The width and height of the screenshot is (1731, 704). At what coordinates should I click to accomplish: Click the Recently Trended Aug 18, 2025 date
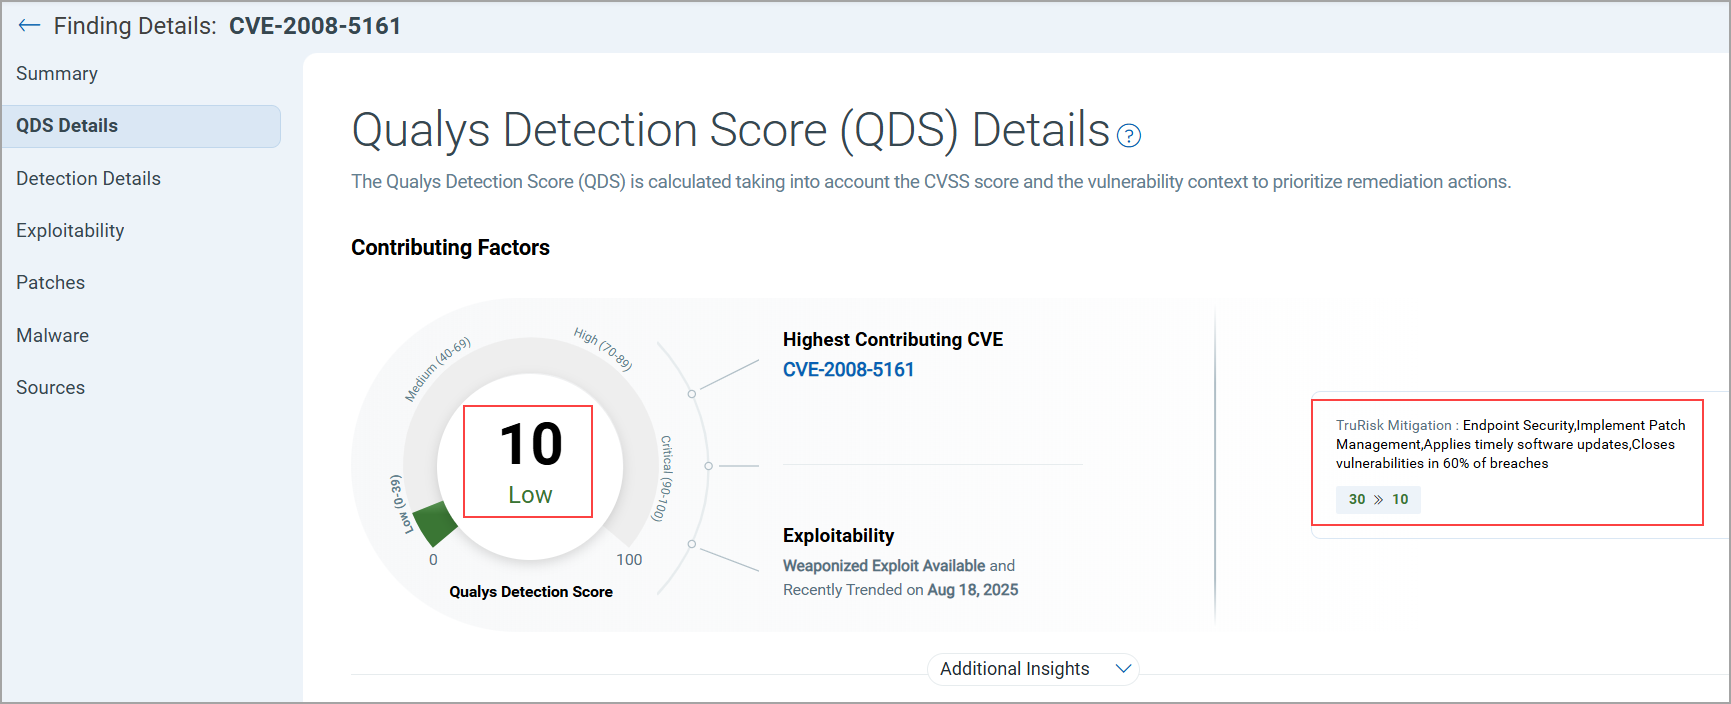(972, 590)
